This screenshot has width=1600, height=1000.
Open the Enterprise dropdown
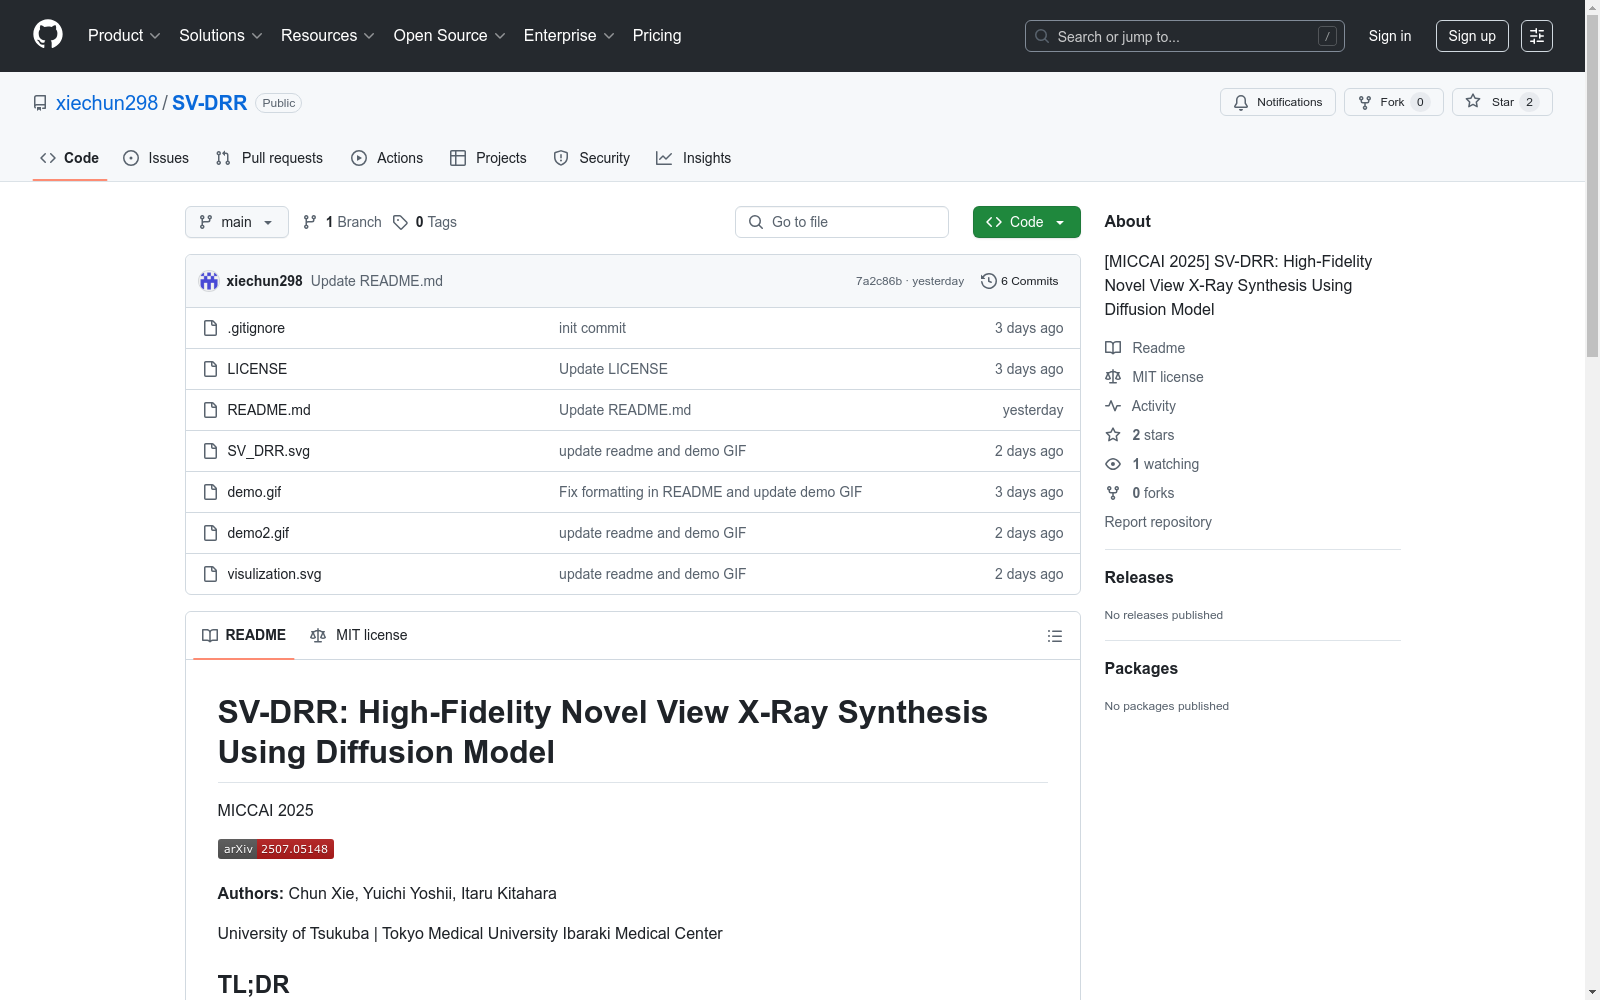tap(569, 36)
